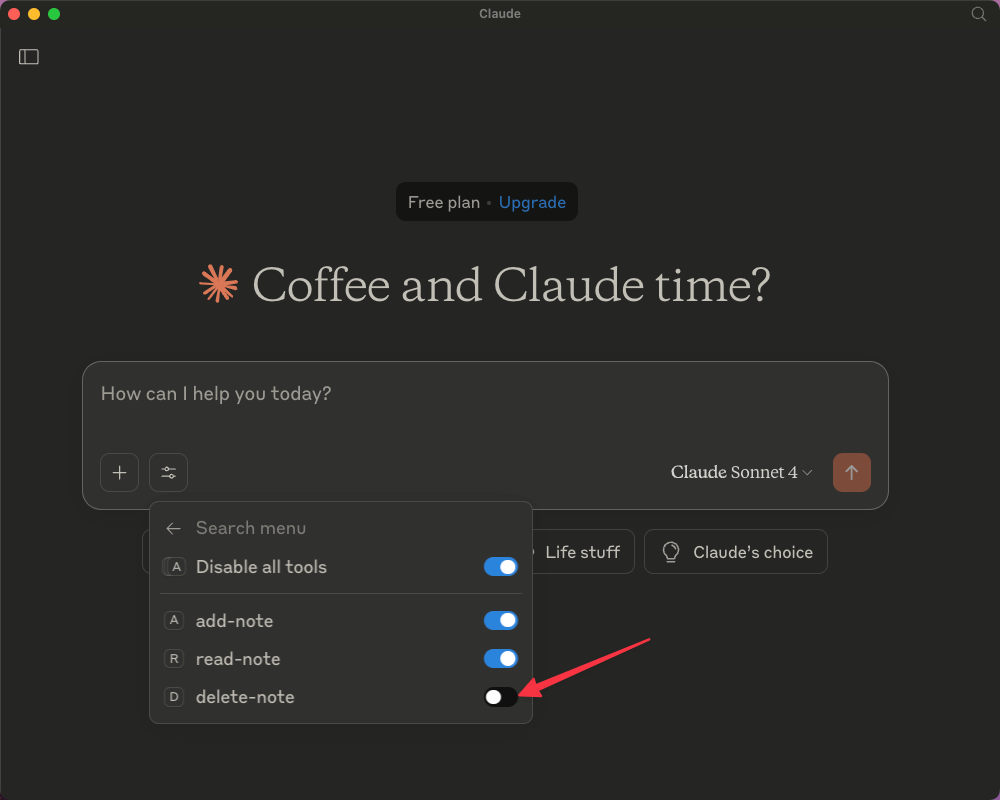Go back using the Search menu arrow

click(x=173, y=528)
